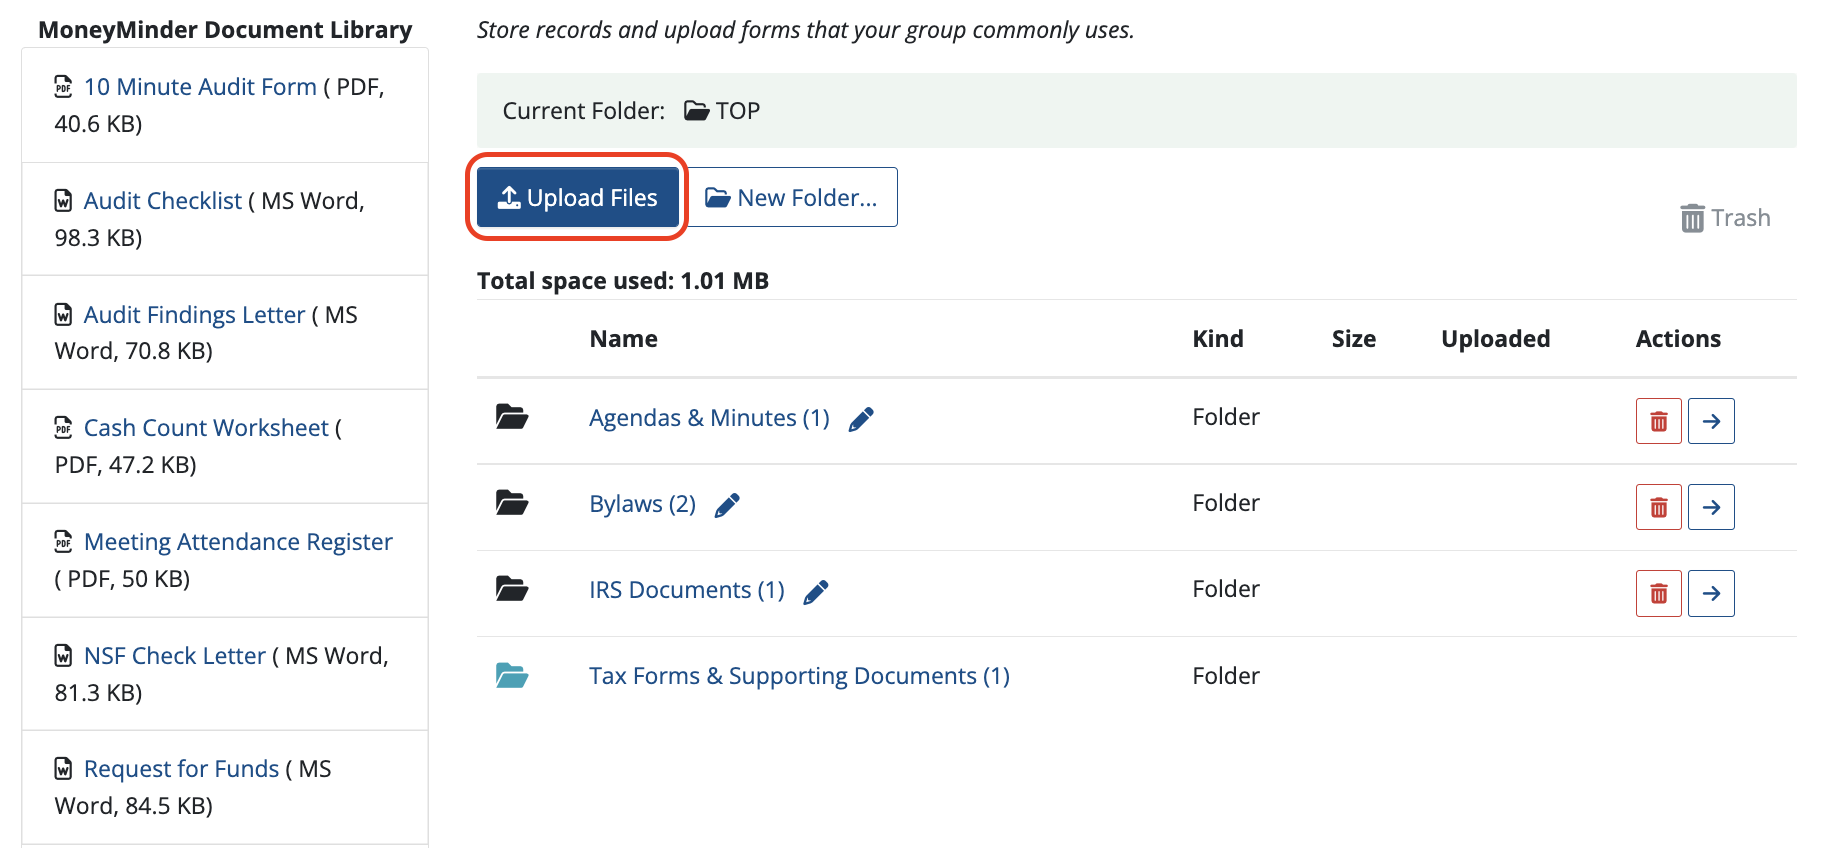Delete the IRS Documents folder
Viewport: 1822px width, 848px height.
pyautogui.click(x=1659, y=593)
